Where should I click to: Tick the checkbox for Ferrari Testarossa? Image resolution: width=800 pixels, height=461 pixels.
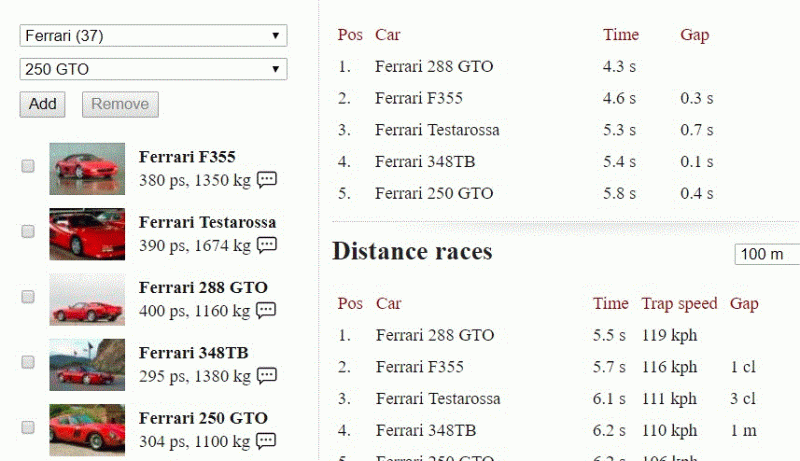pyautogui.click(x=28, y=231)
